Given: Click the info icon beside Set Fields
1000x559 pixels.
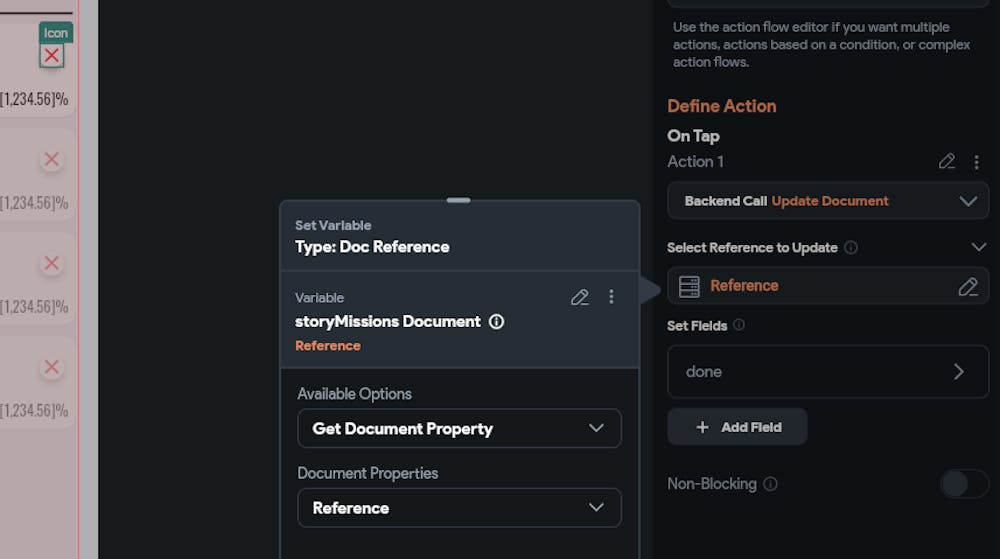Looking at the screenshot, I should pos(739,325).
